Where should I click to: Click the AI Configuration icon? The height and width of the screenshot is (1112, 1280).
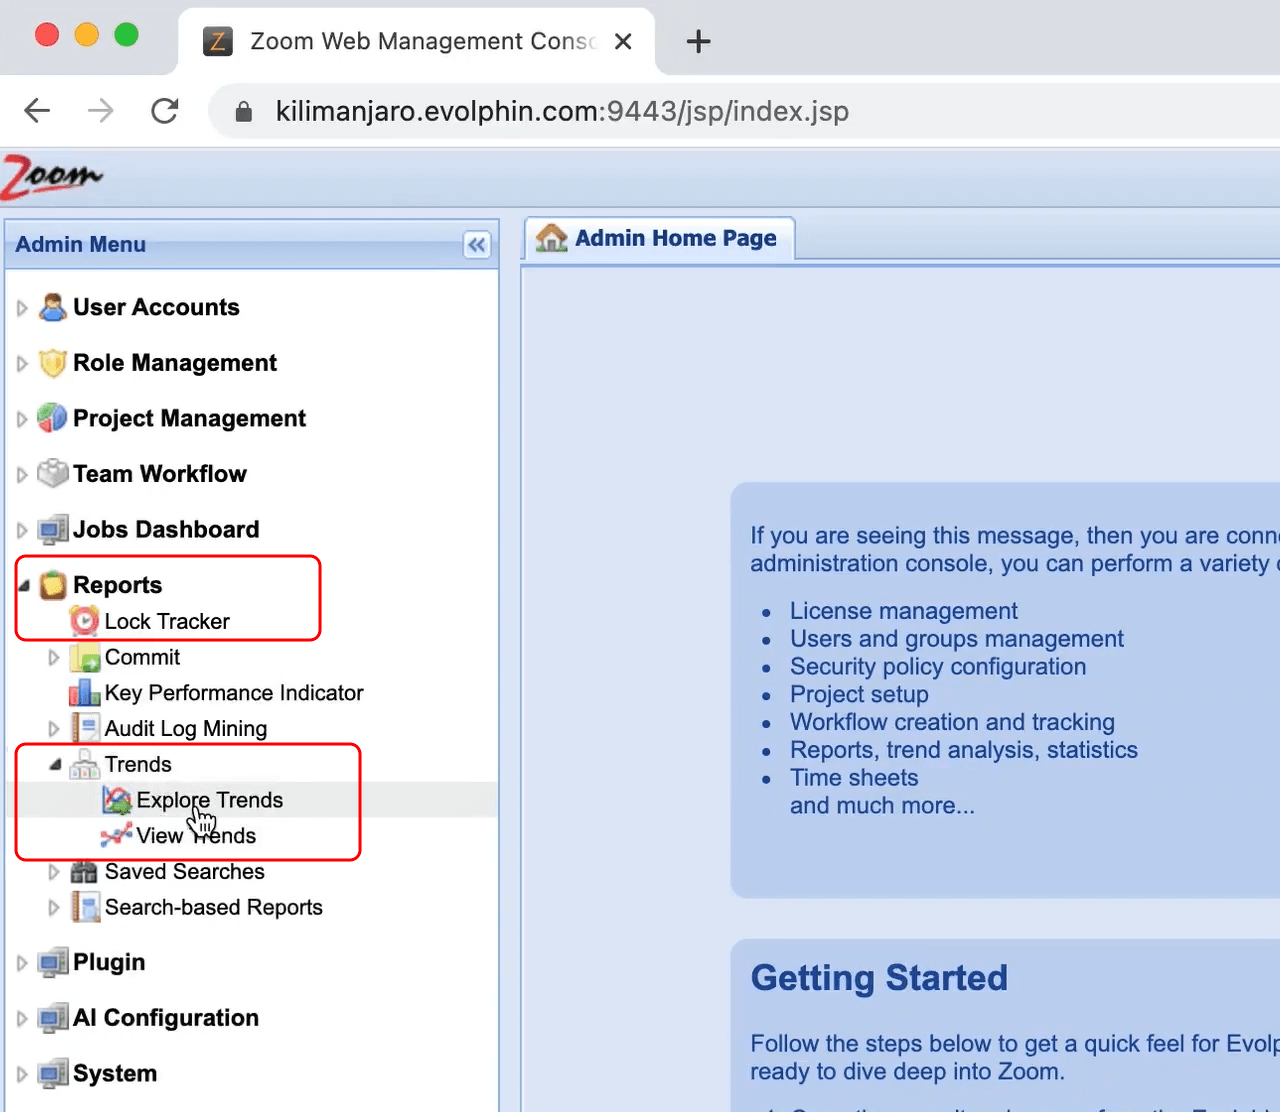click(53, 1018)
